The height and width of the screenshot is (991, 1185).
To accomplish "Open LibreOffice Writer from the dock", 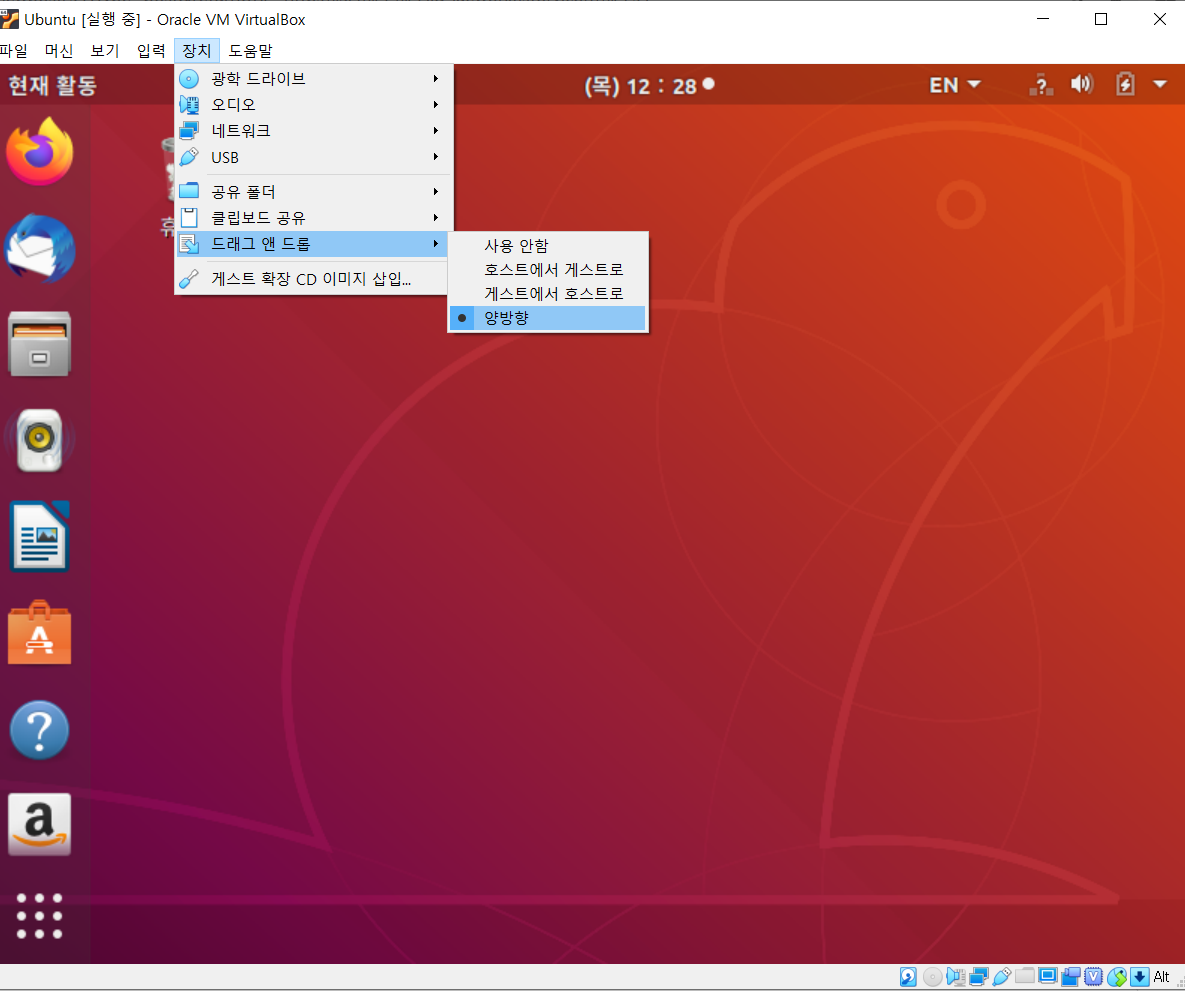I will point(39,536).
